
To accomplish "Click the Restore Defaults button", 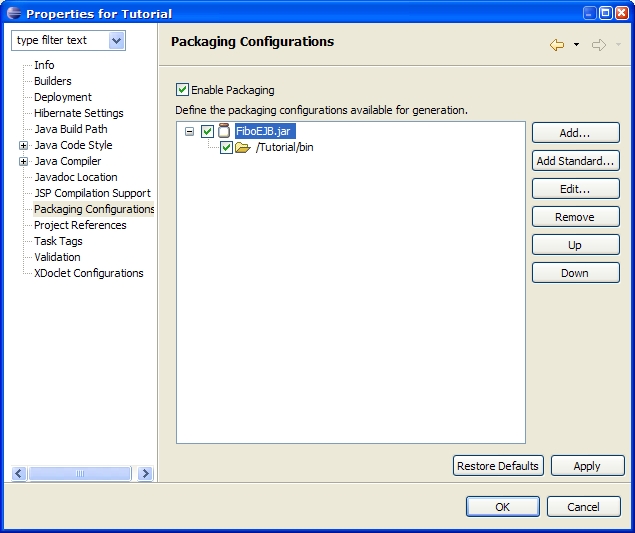I will [498, 466].
